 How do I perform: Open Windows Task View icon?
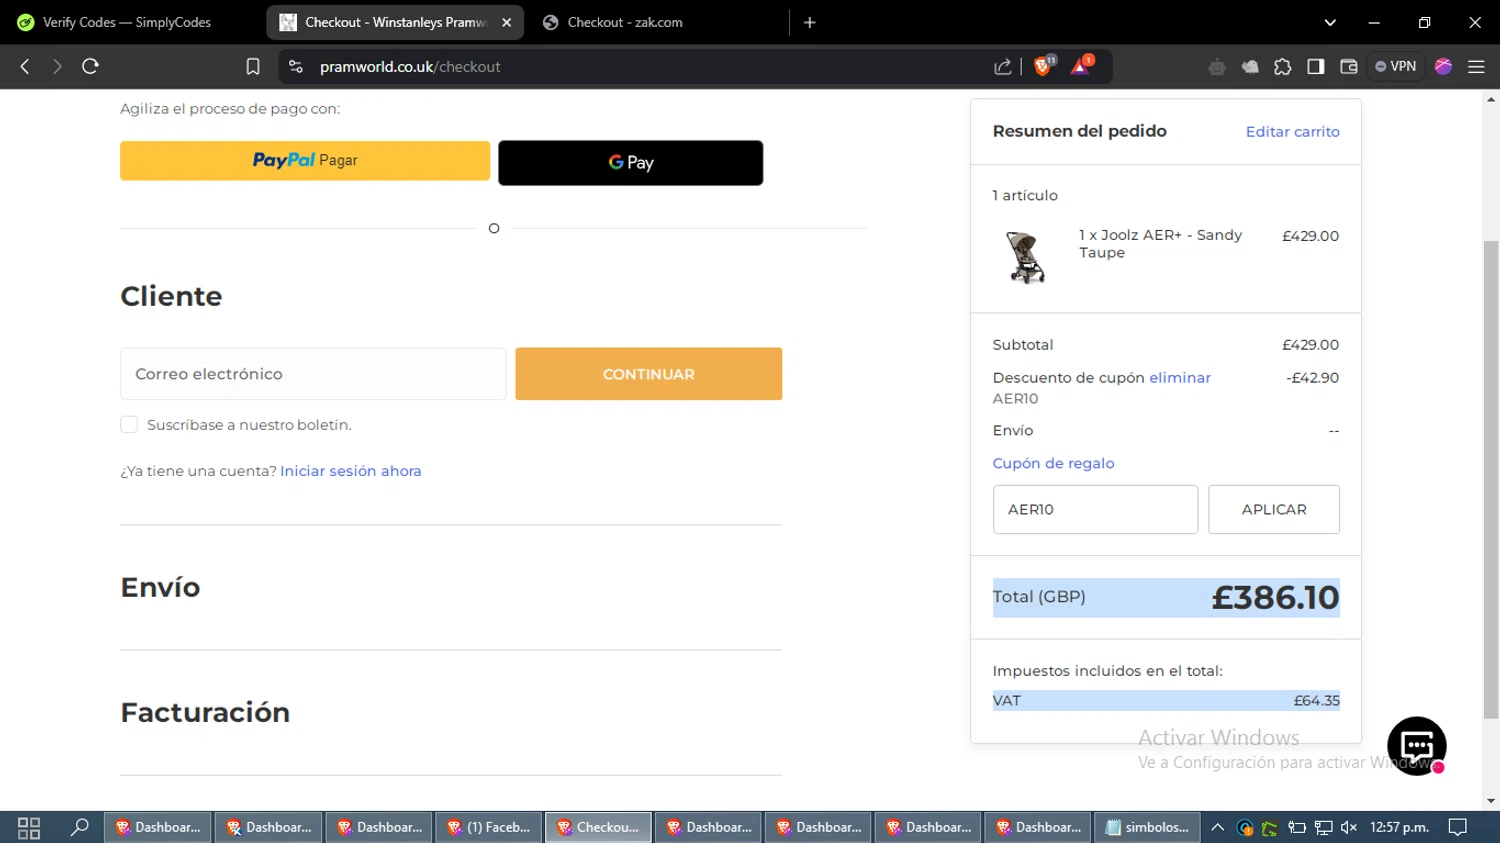tap(29, 828)
